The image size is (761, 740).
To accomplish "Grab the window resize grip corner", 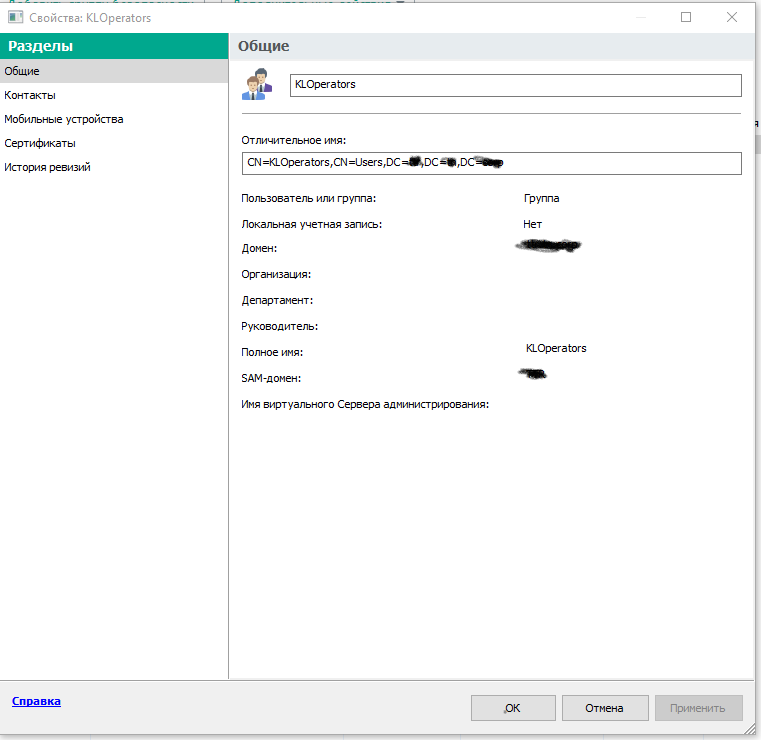I will tap(750, 728).
